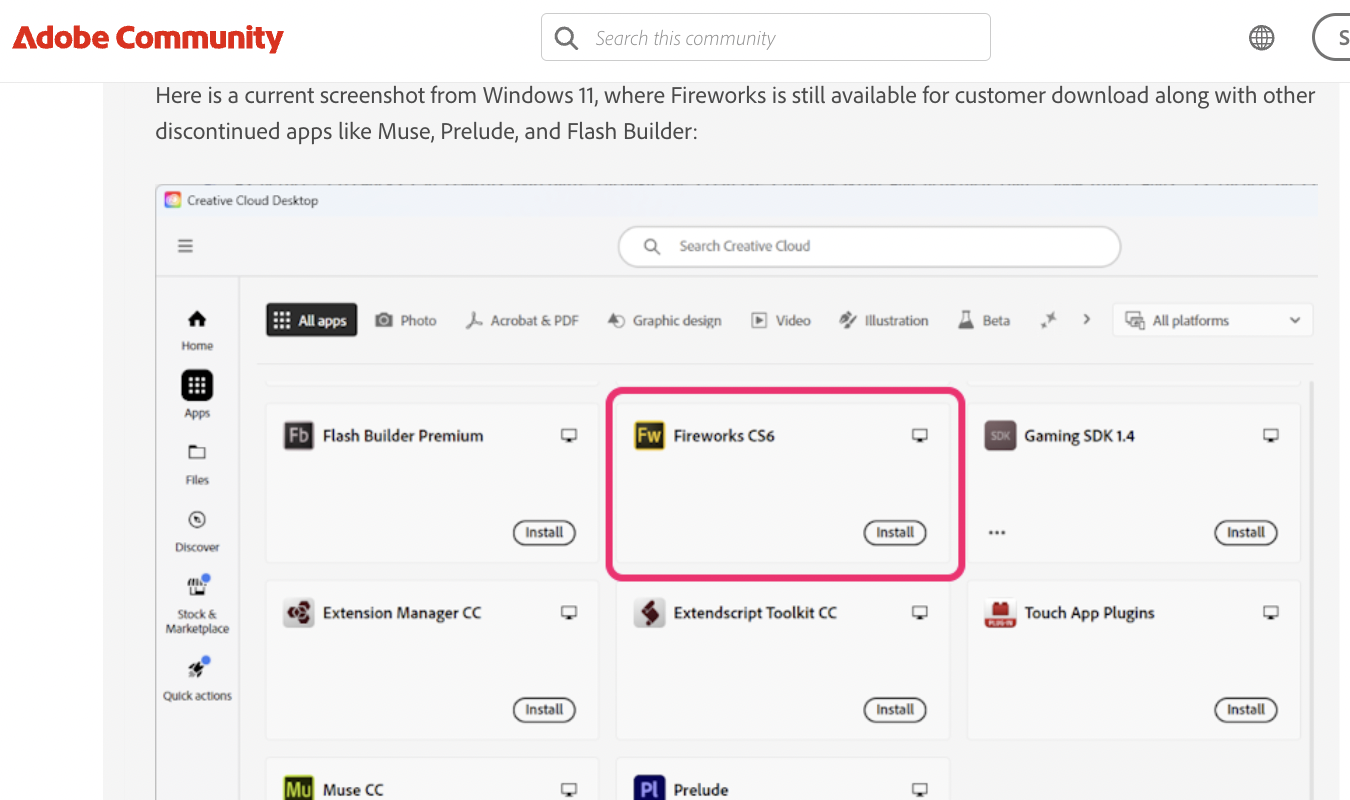
Task: Open Discover in the sidebar
Action: pos(197,531)
